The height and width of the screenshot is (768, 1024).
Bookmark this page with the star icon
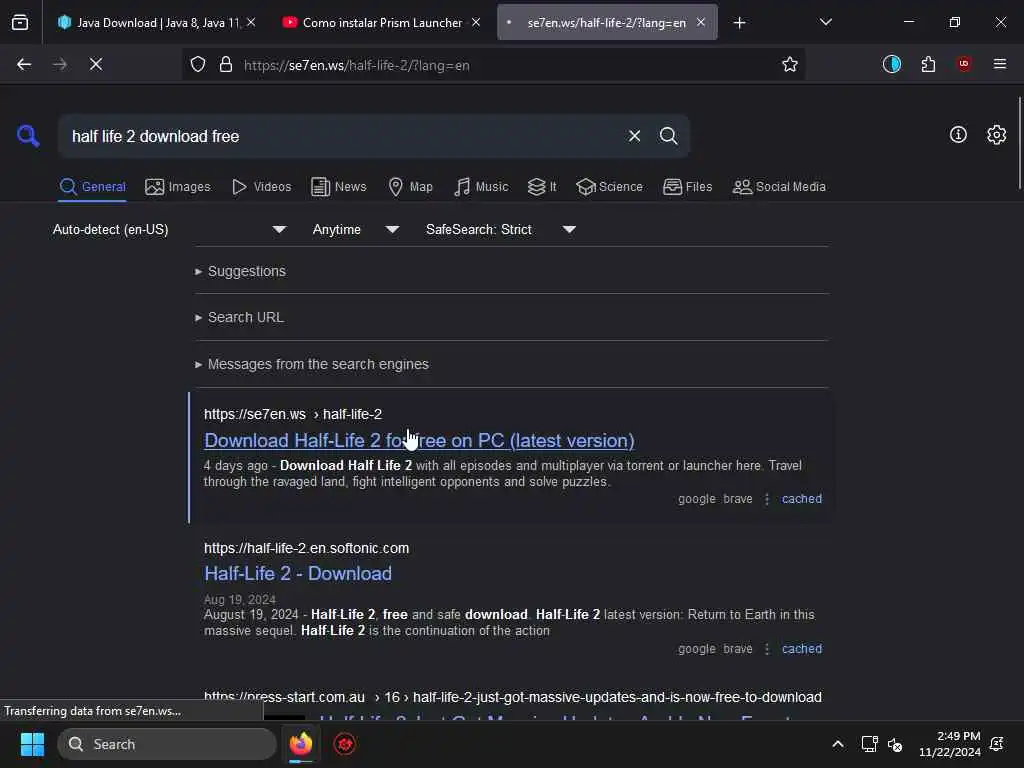(x=790, y=65)
